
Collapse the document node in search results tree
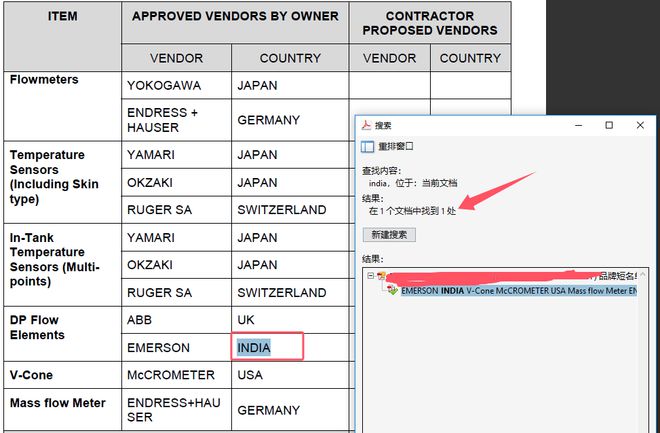[370, 276]
